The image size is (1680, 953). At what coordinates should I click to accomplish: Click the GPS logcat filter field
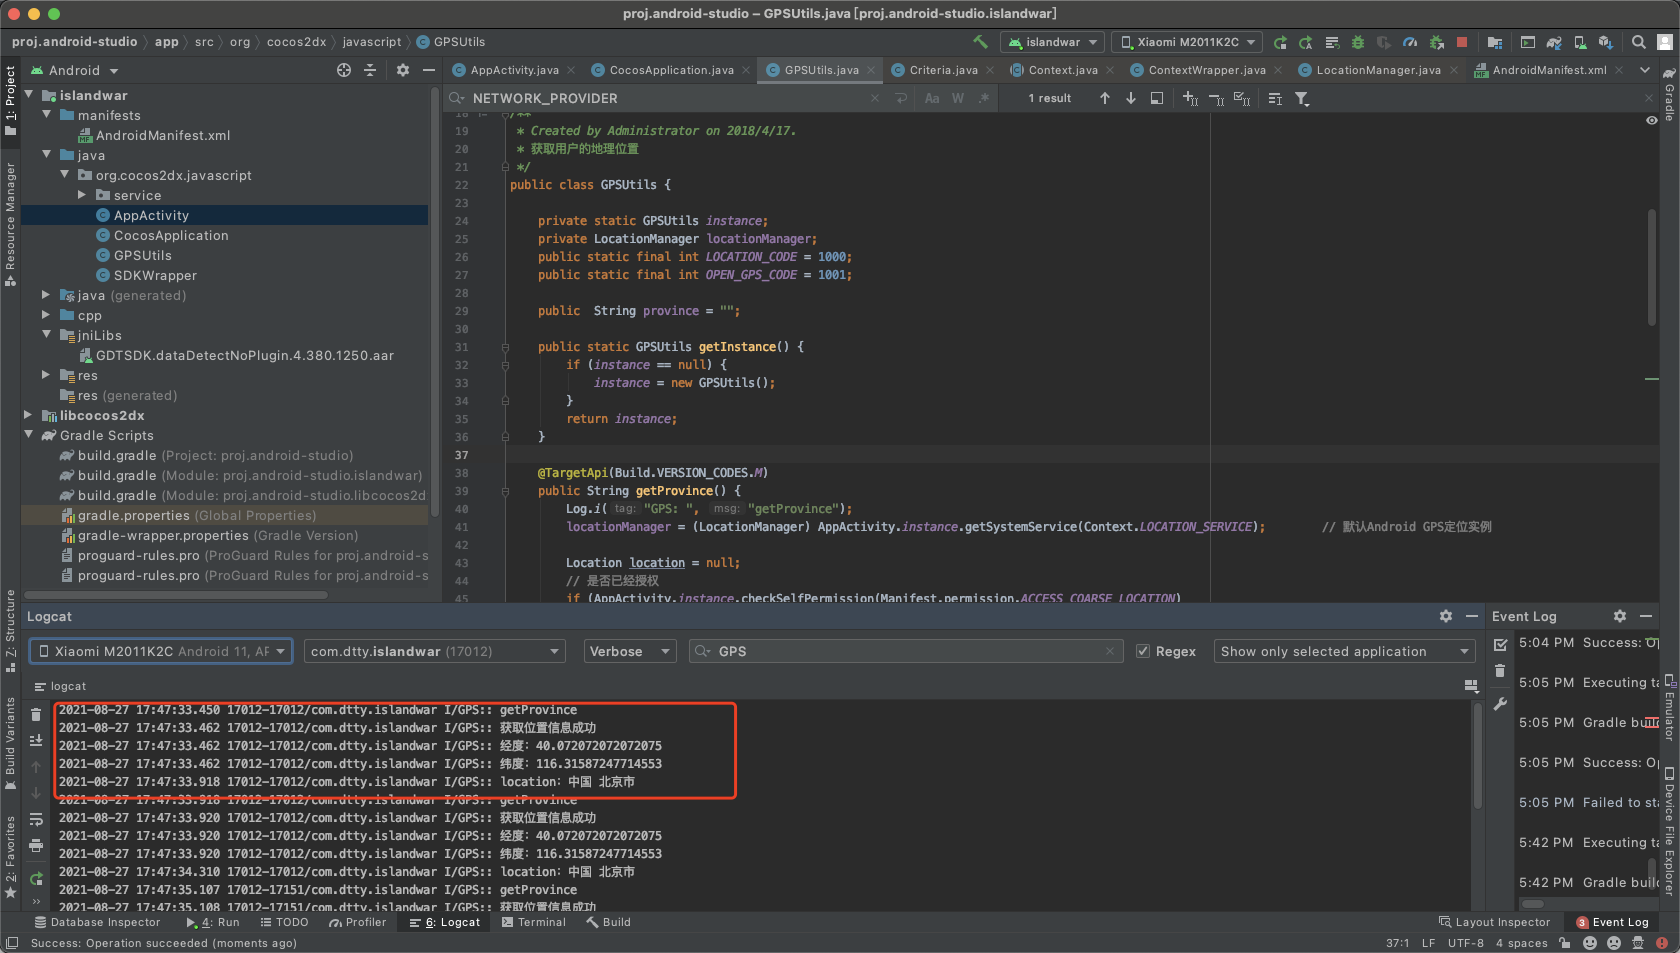(906, 651)
